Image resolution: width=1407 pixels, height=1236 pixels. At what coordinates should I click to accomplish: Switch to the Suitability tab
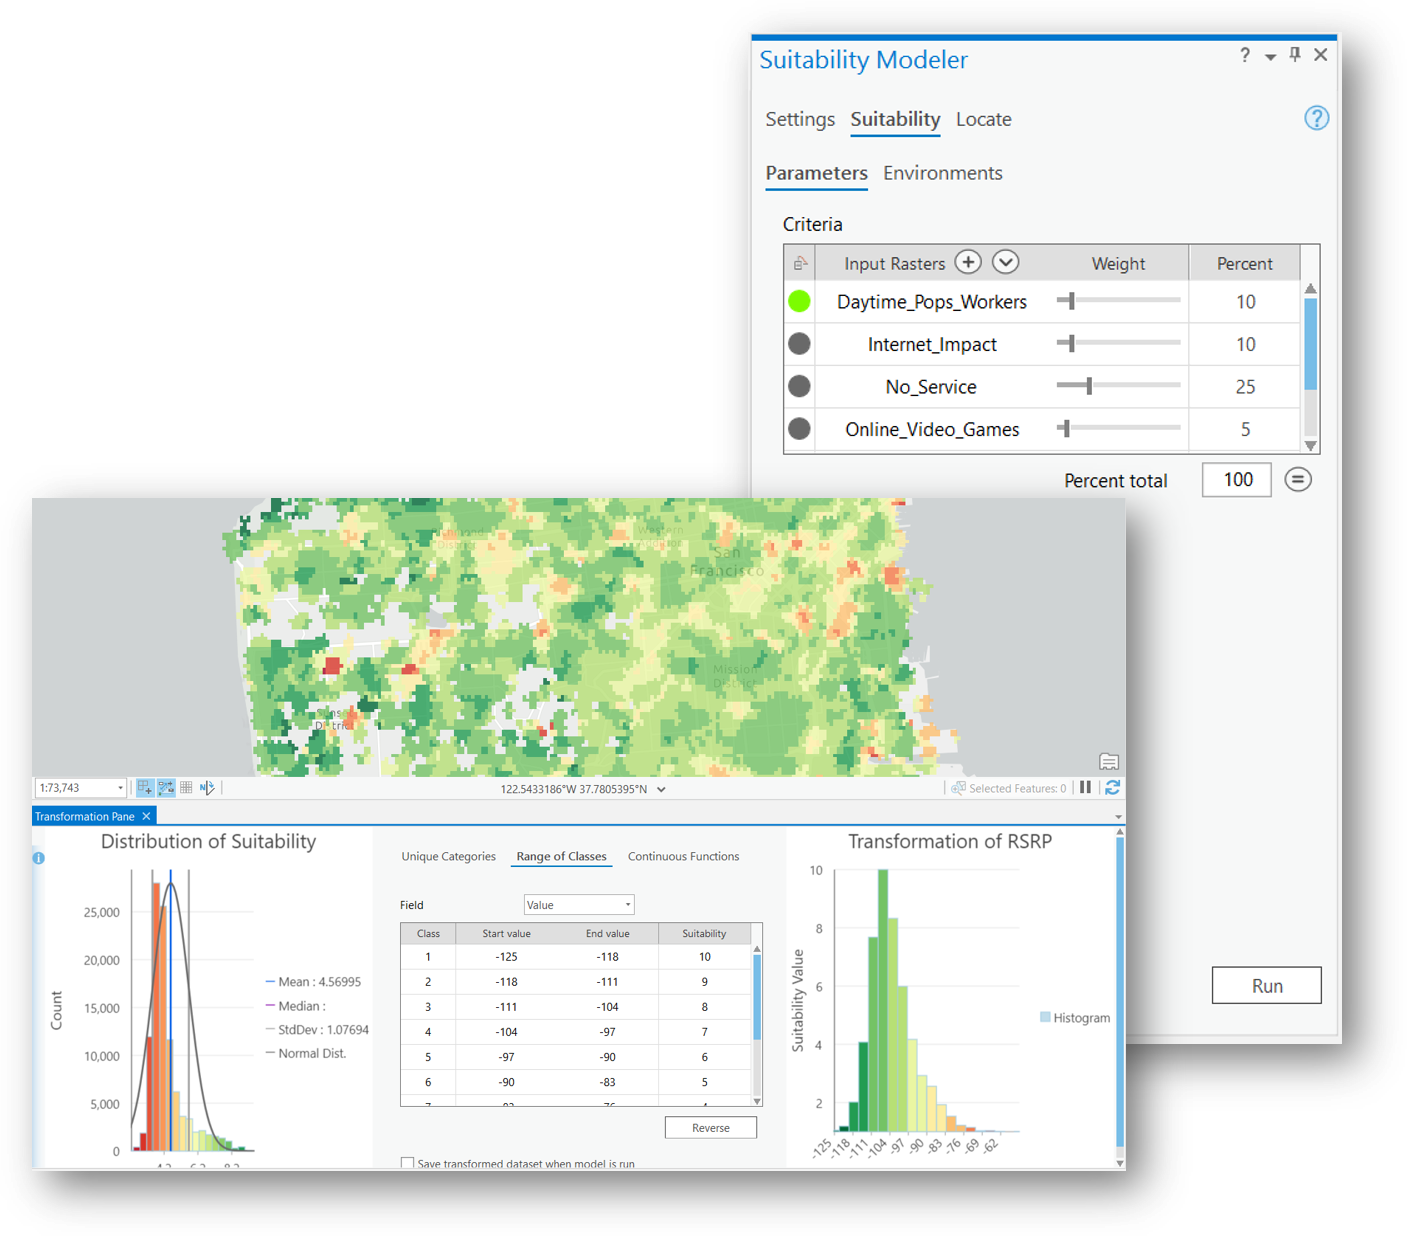point(895,119)
